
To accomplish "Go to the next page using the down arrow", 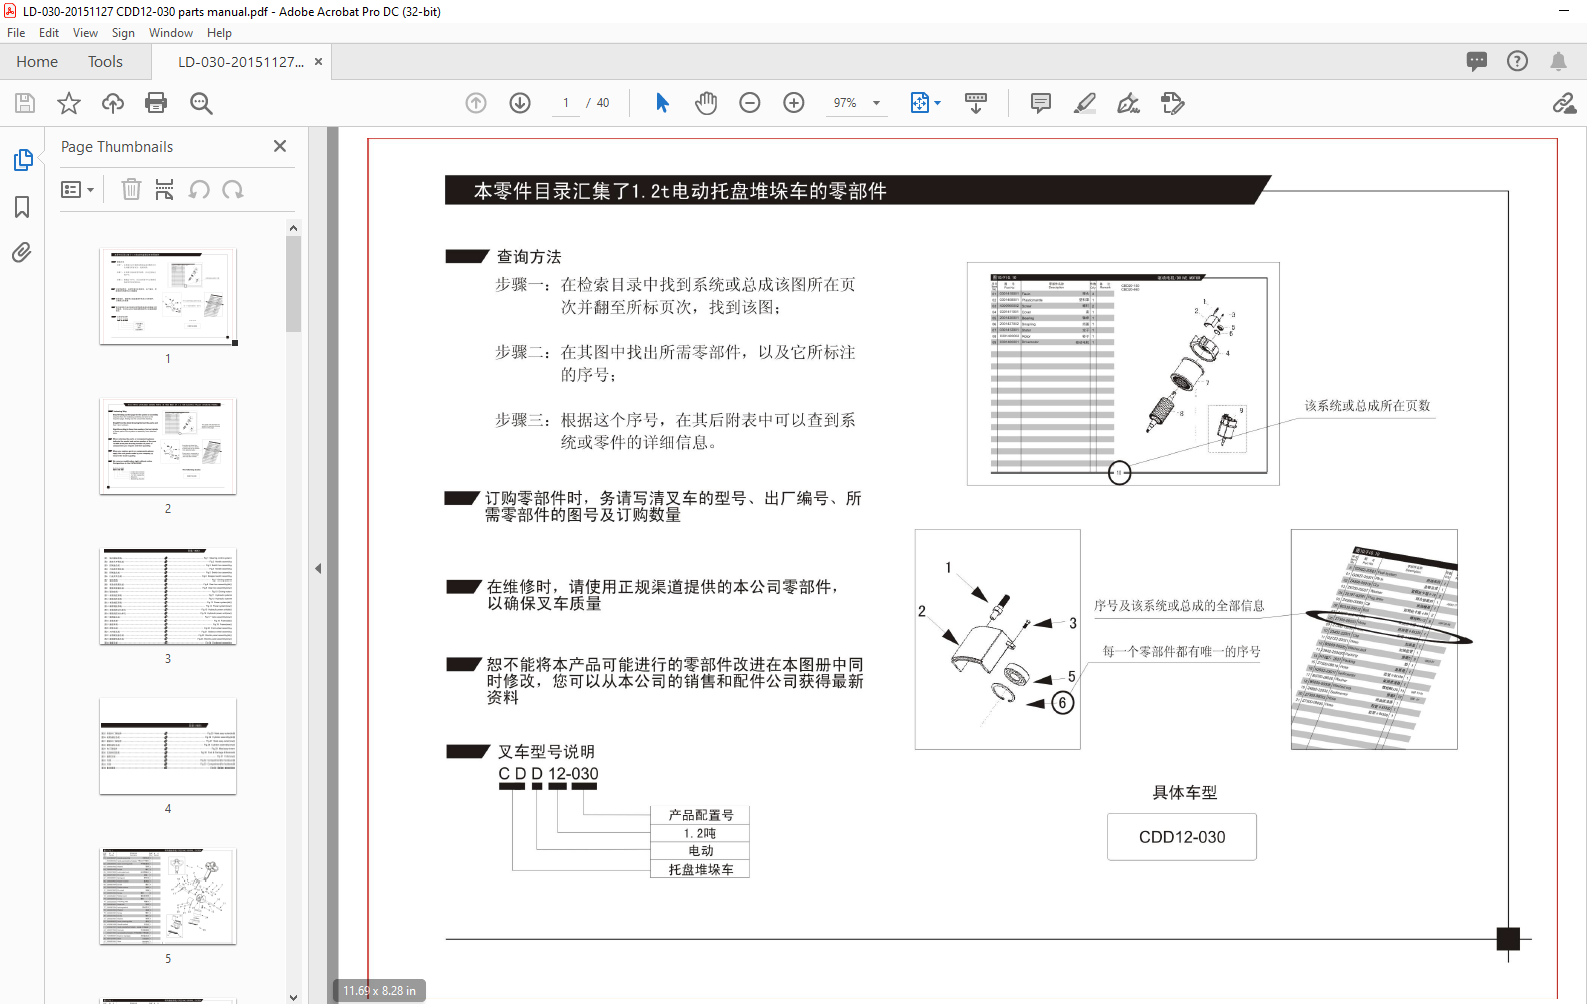I will [520, 103].
